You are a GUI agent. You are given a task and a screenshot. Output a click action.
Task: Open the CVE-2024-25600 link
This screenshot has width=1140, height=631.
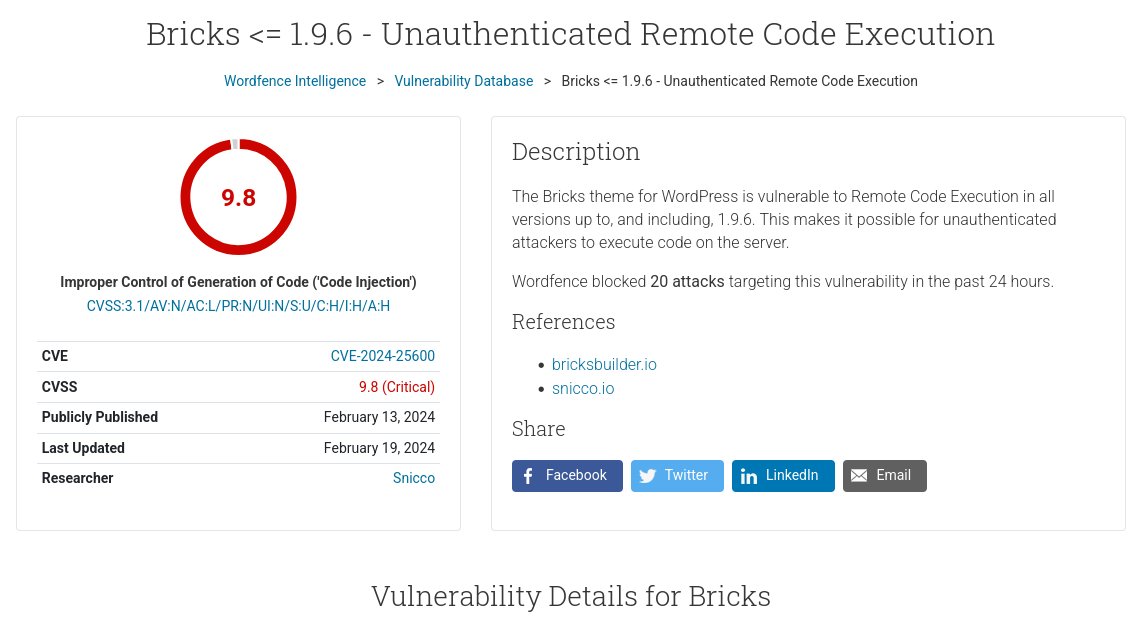point(382,356)
